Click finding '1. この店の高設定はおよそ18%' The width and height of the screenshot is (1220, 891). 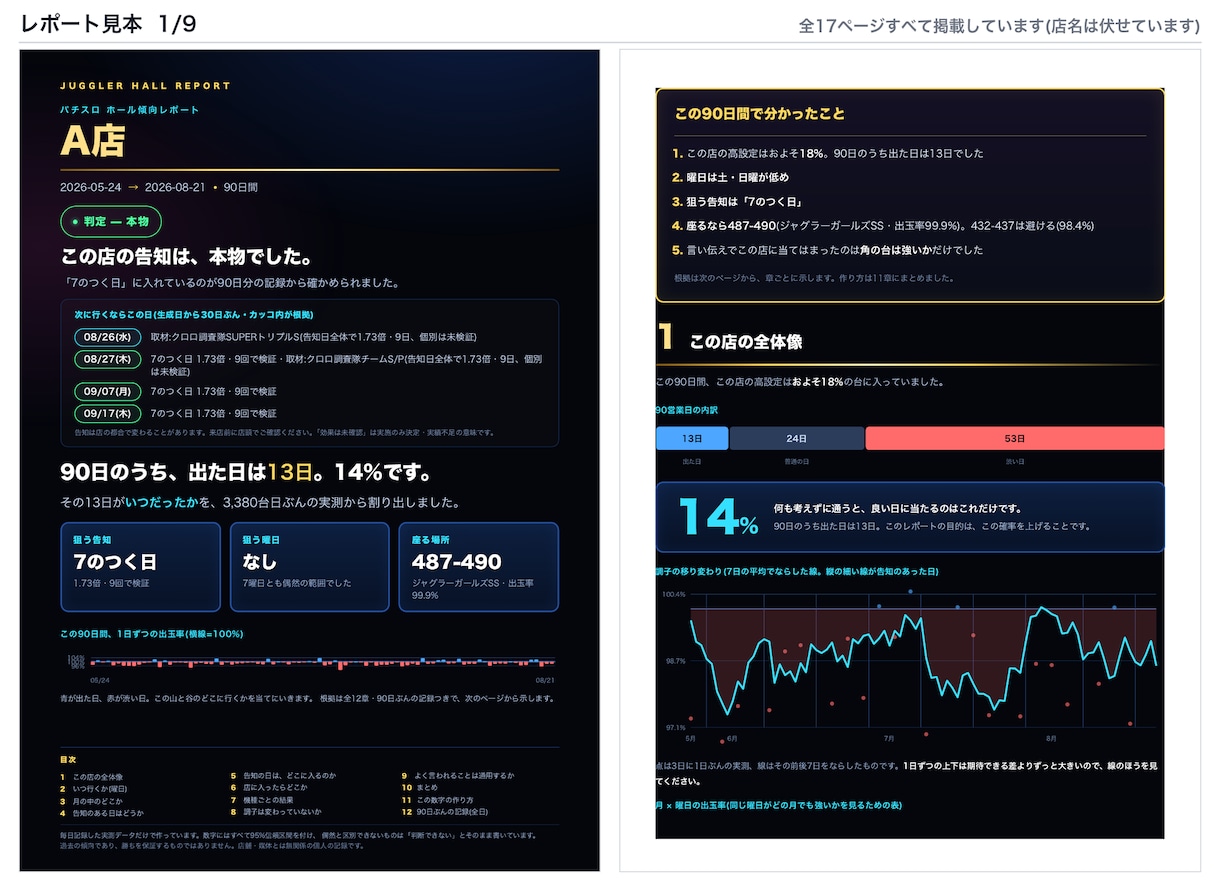pyautogui.click(x=828, y=154)
